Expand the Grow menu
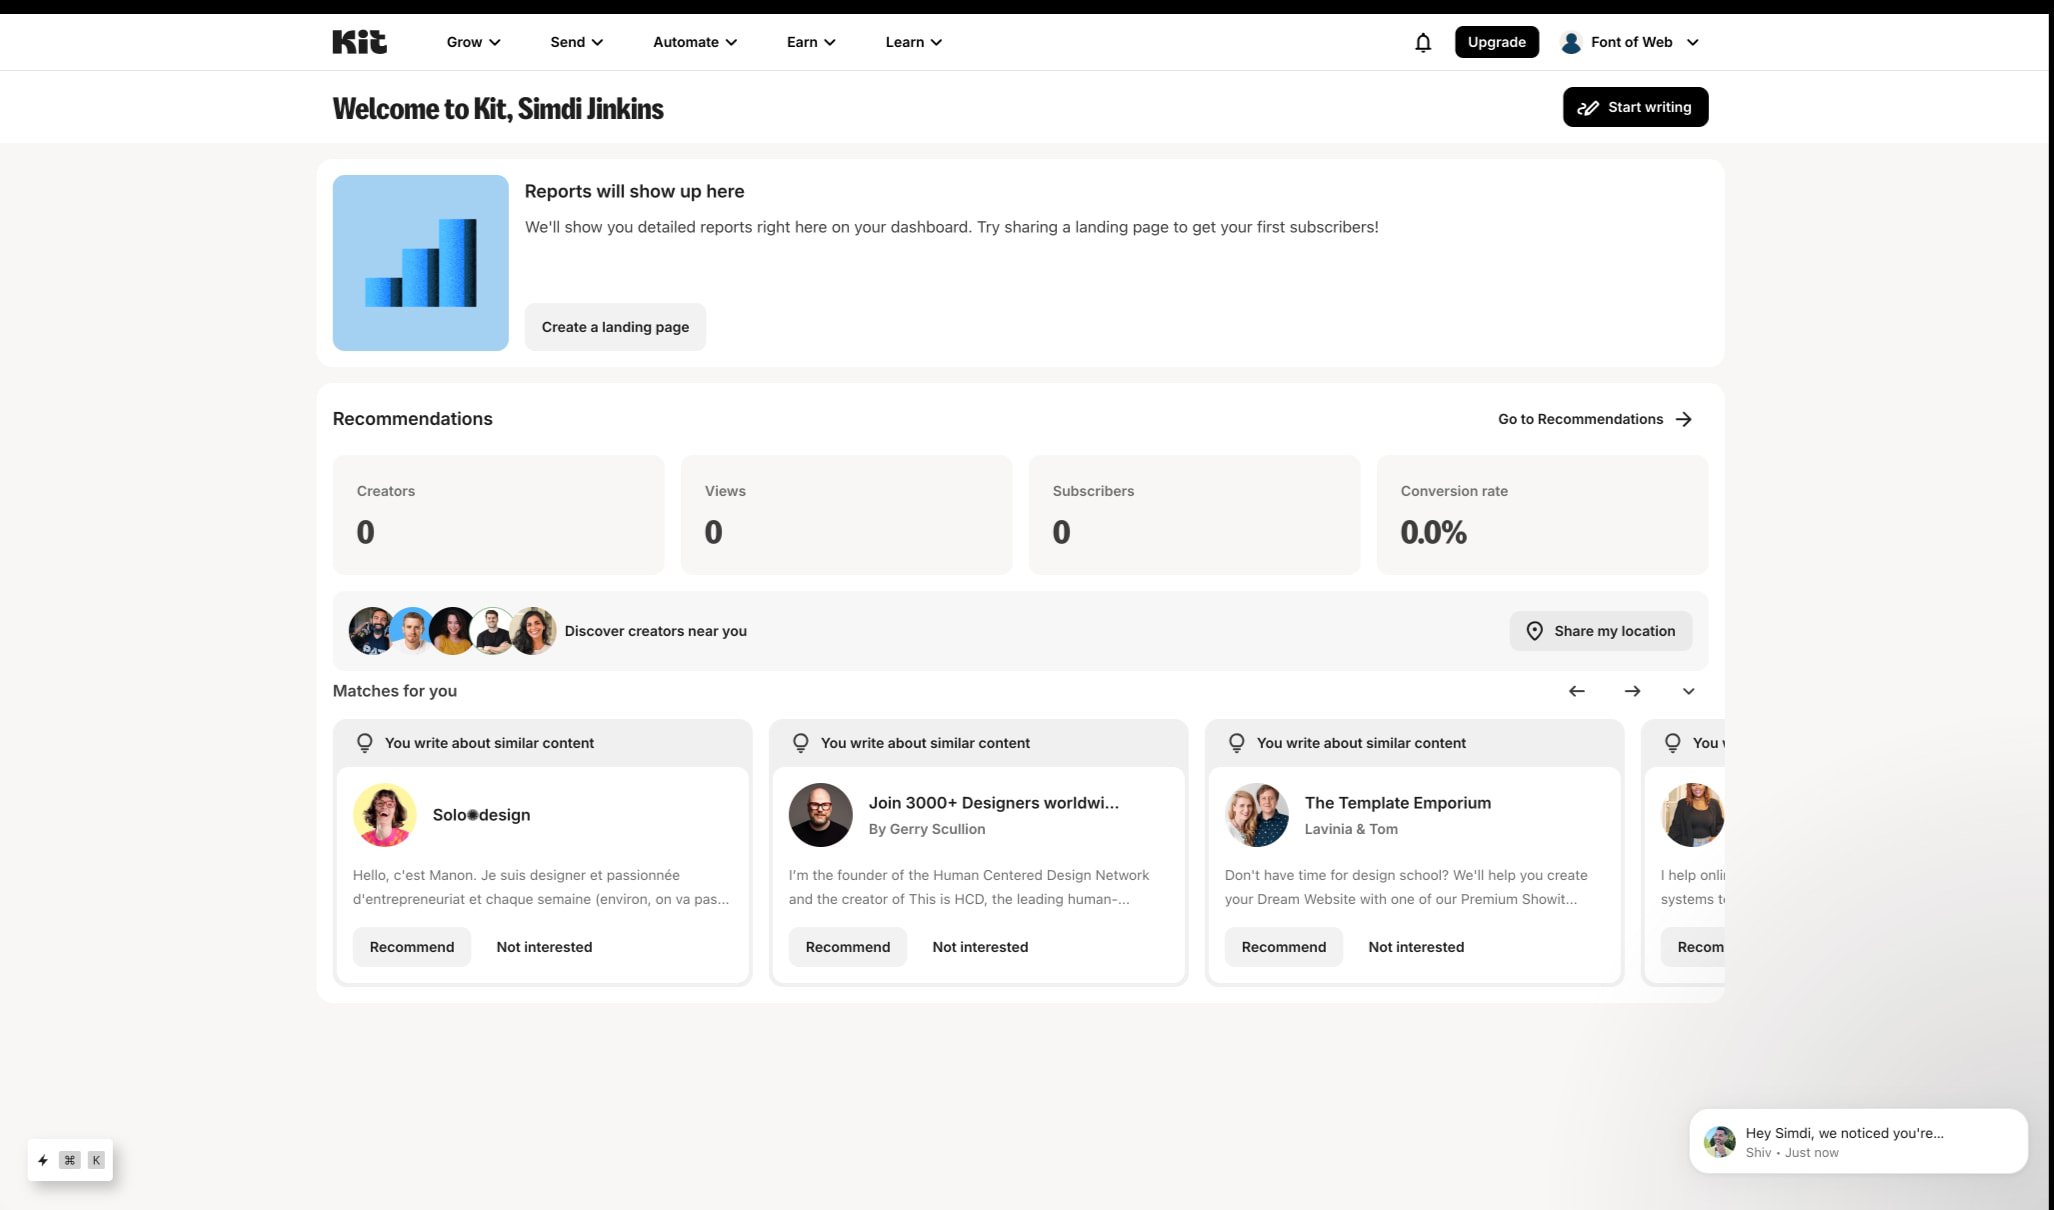 tap(473, 42)
